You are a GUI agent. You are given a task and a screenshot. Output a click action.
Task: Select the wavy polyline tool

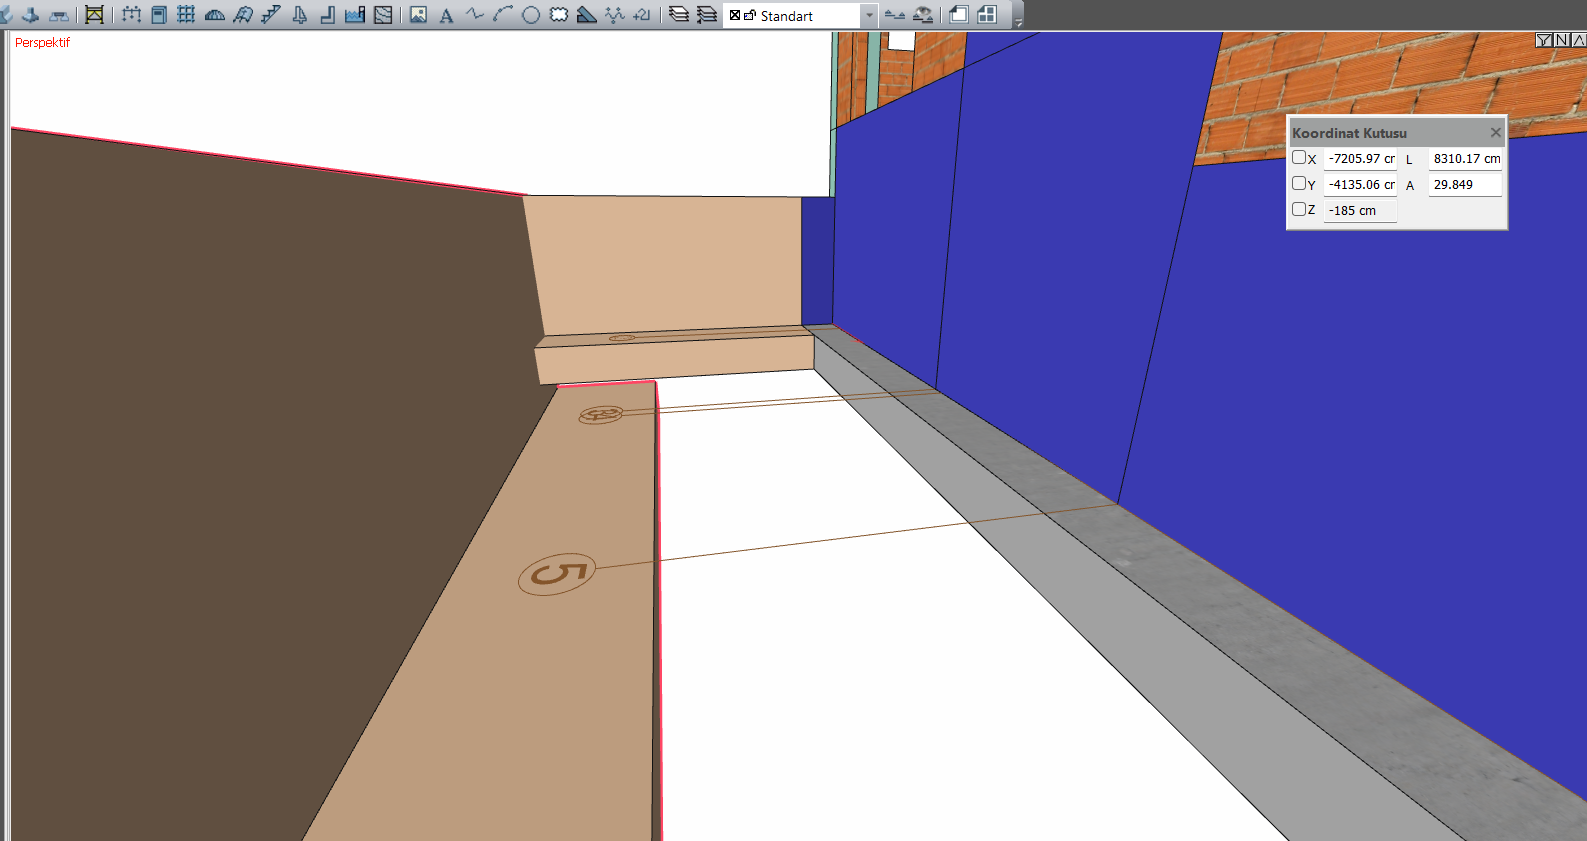click(475, 15)
